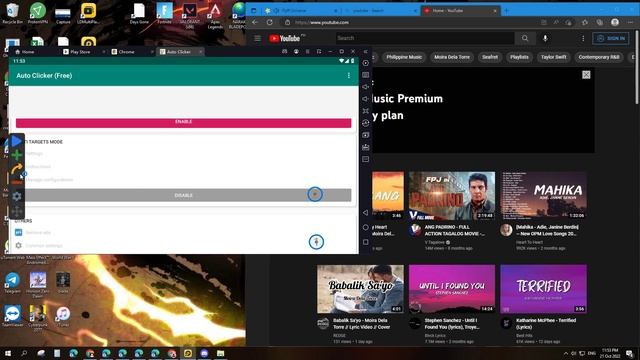Open the emulator hamburger menu in title bar
This screenshot has width=640, height=360.
click(307, 52)
